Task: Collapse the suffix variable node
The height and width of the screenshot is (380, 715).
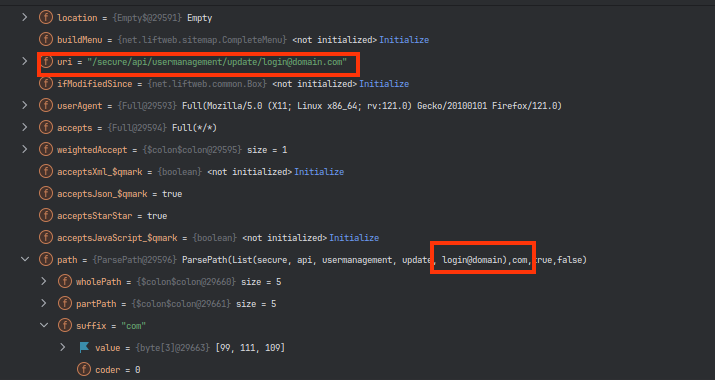Action: click(x=44, y=325)
